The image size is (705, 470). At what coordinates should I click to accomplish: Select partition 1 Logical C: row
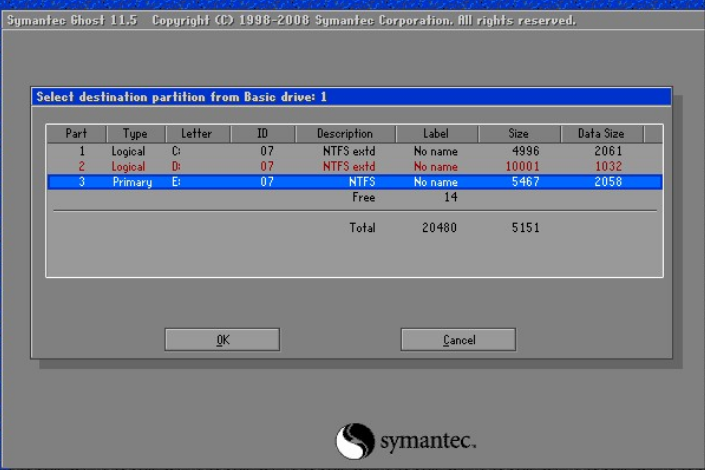click(354, 151)
